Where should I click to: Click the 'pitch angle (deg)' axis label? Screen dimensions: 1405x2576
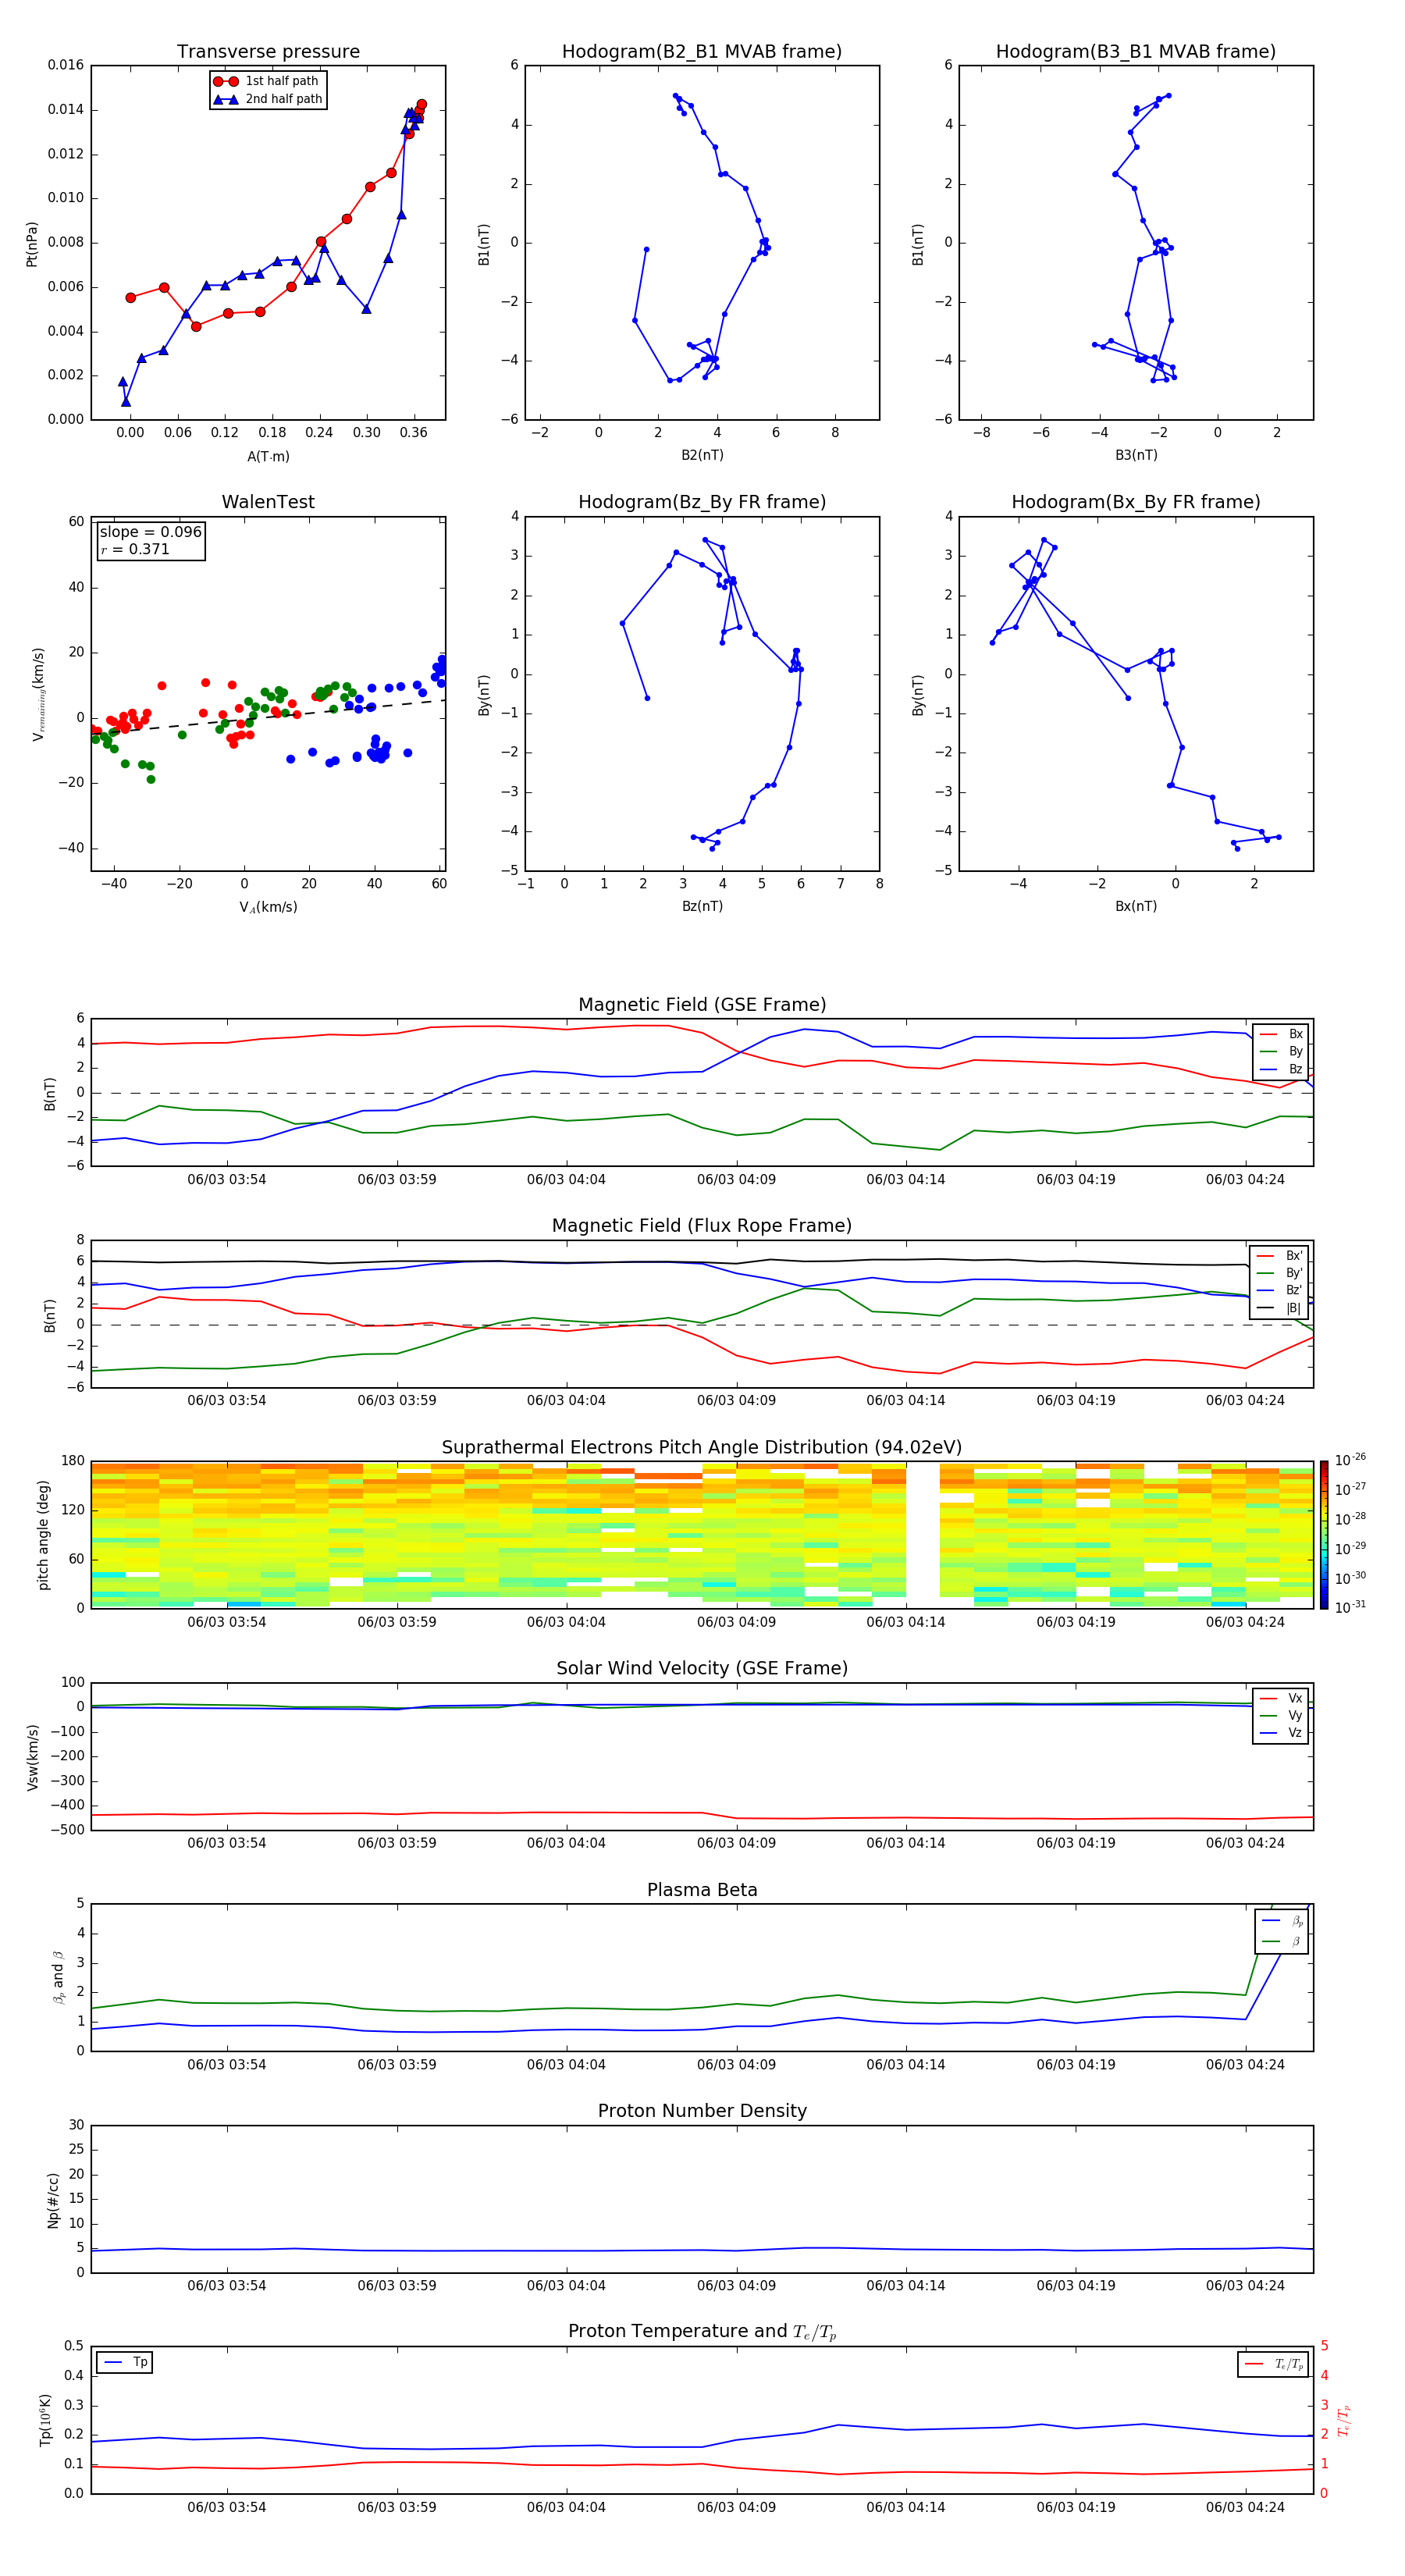tap(43, 1535)
